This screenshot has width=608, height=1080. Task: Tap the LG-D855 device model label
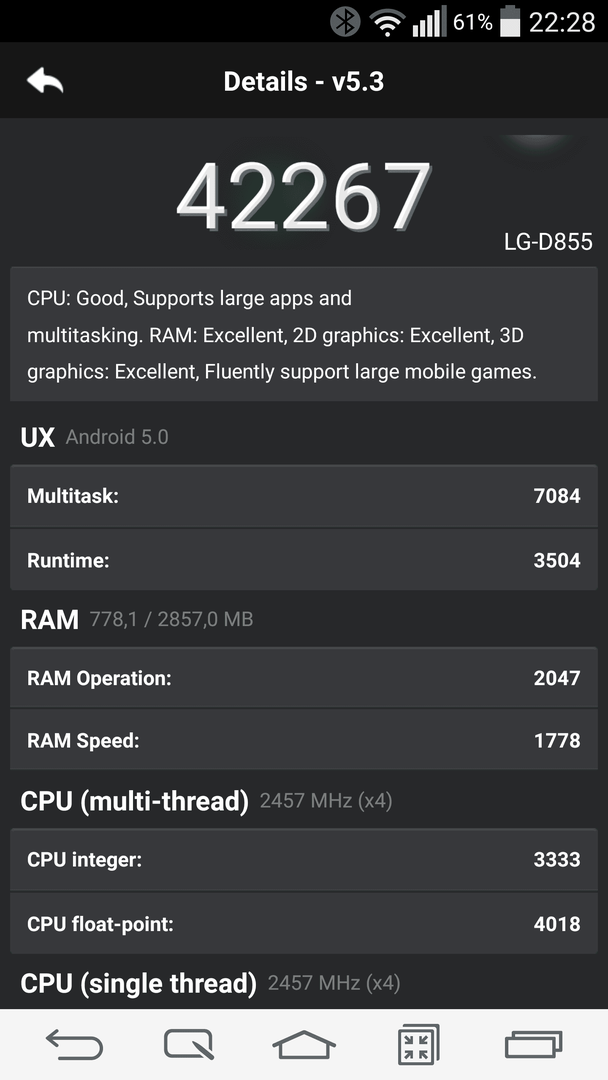pos(548,242)
